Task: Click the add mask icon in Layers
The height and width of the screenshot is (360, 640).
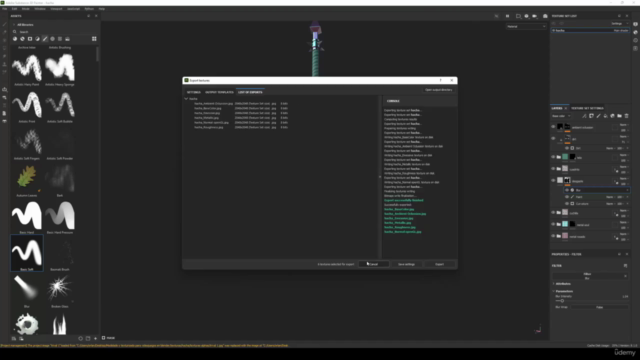Action: coord(591,116)
